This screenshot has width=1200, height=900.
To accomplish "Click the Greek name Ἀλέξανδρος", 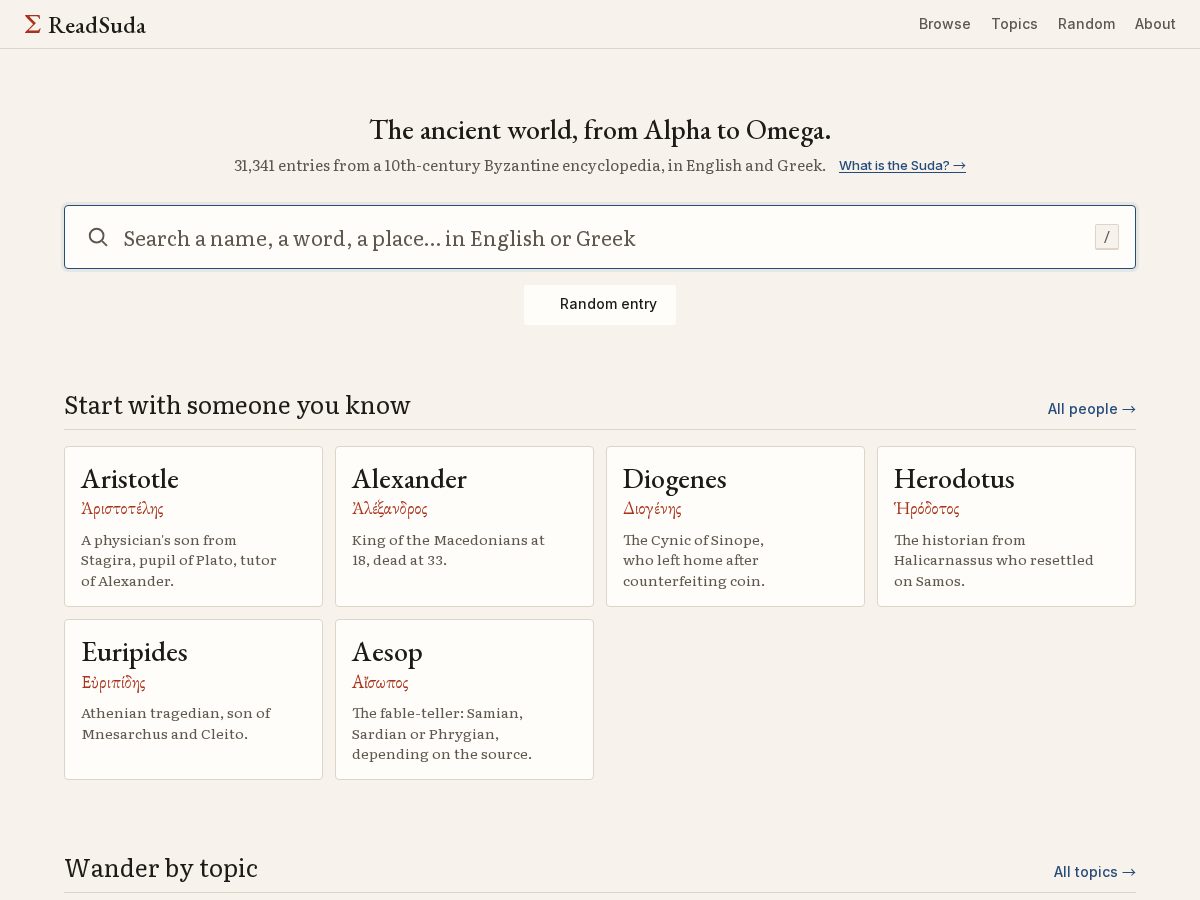I will tap(390, 509).
